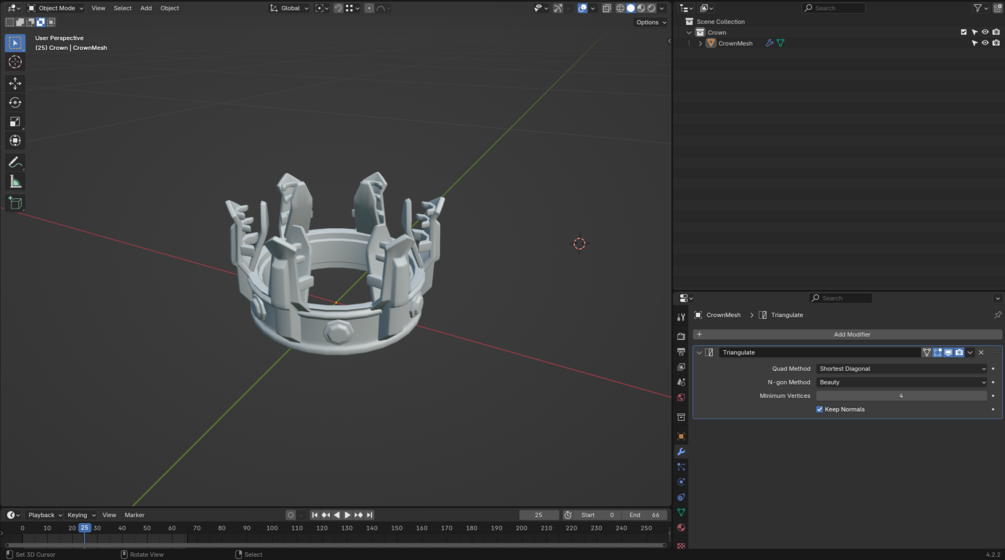This screenshot has width=1005, height=560.
Task: Toggle Crown collection exclude checkbox
Action: [x=963, y=32]
